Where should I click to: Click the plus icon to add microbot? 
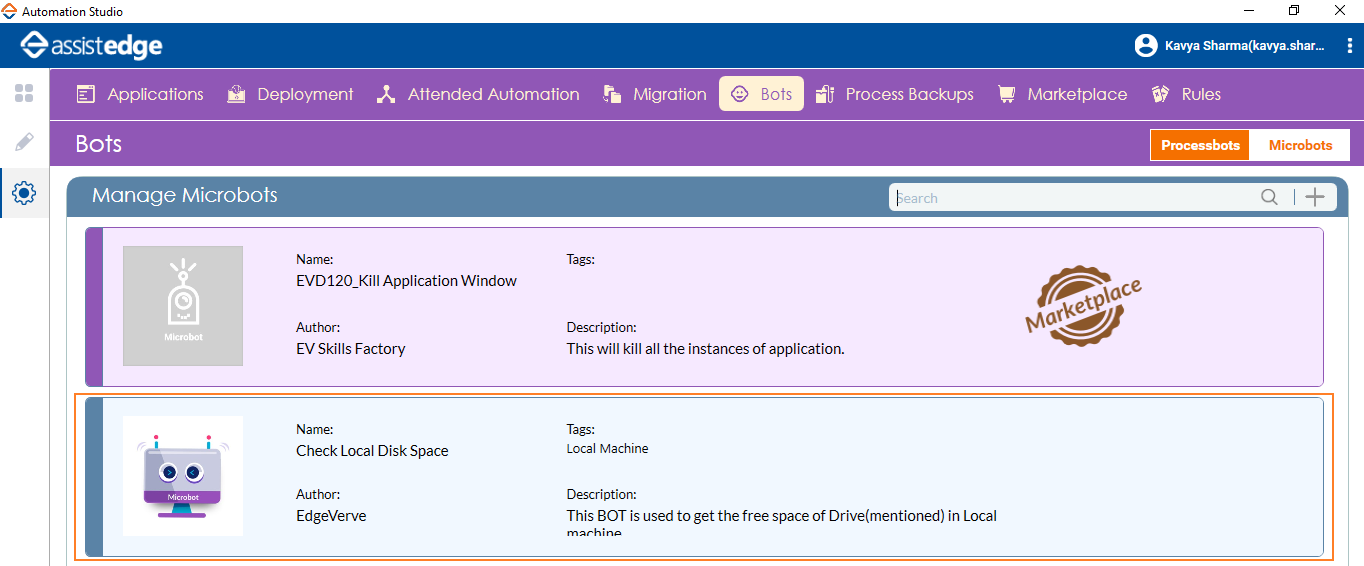(1315, 198)
